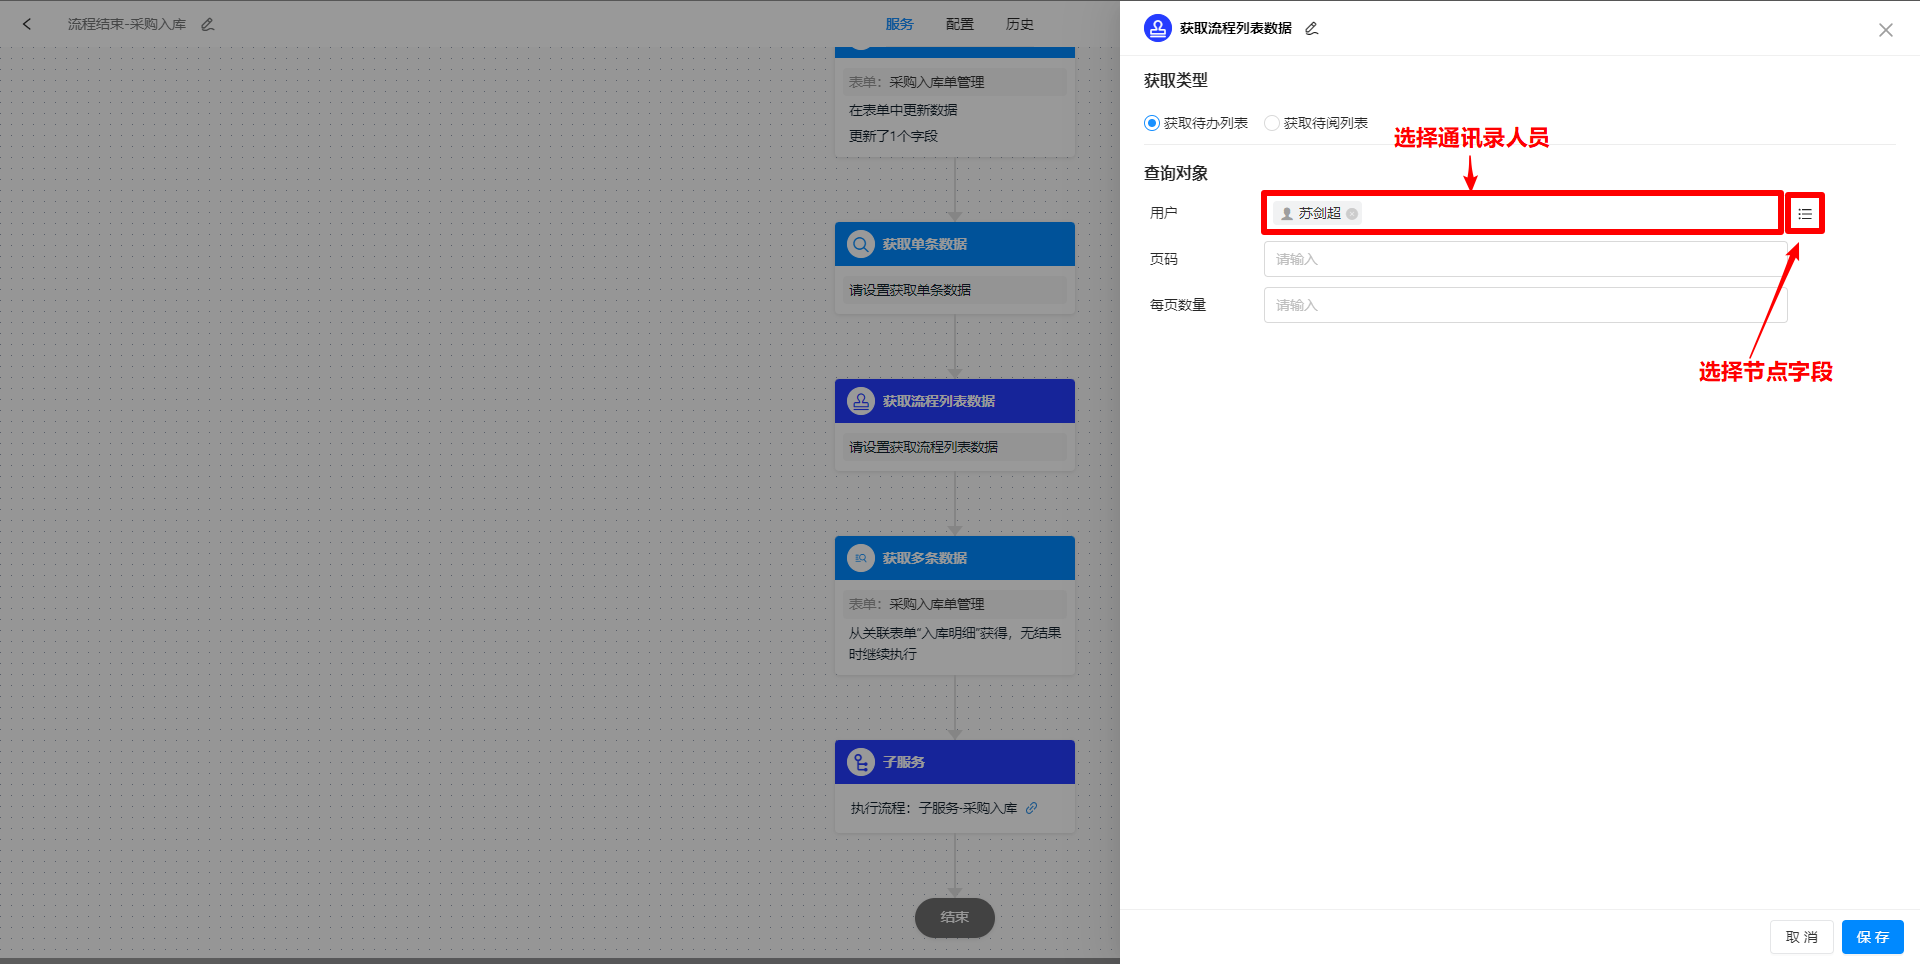Switch to the 配置 tab
Viewport: 1920px width, 964px height.
pyautogui.click(x=959, y=24)
